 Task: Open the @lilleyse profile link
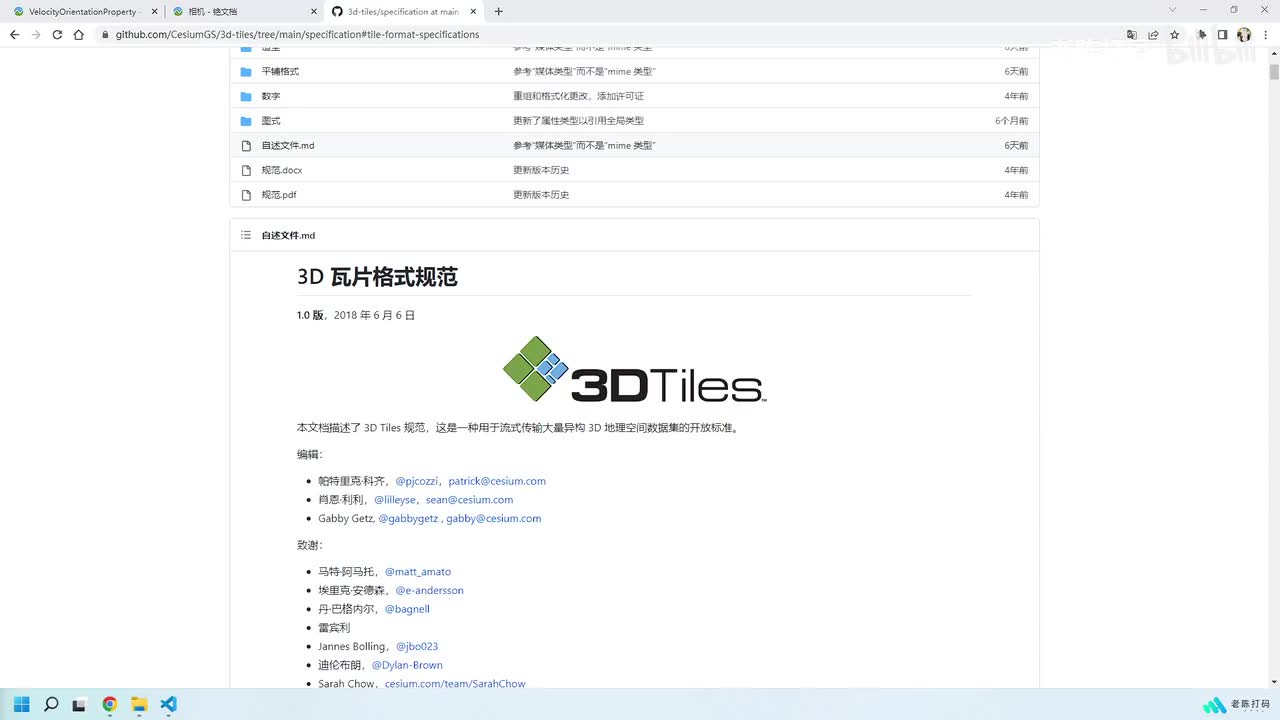394,500
